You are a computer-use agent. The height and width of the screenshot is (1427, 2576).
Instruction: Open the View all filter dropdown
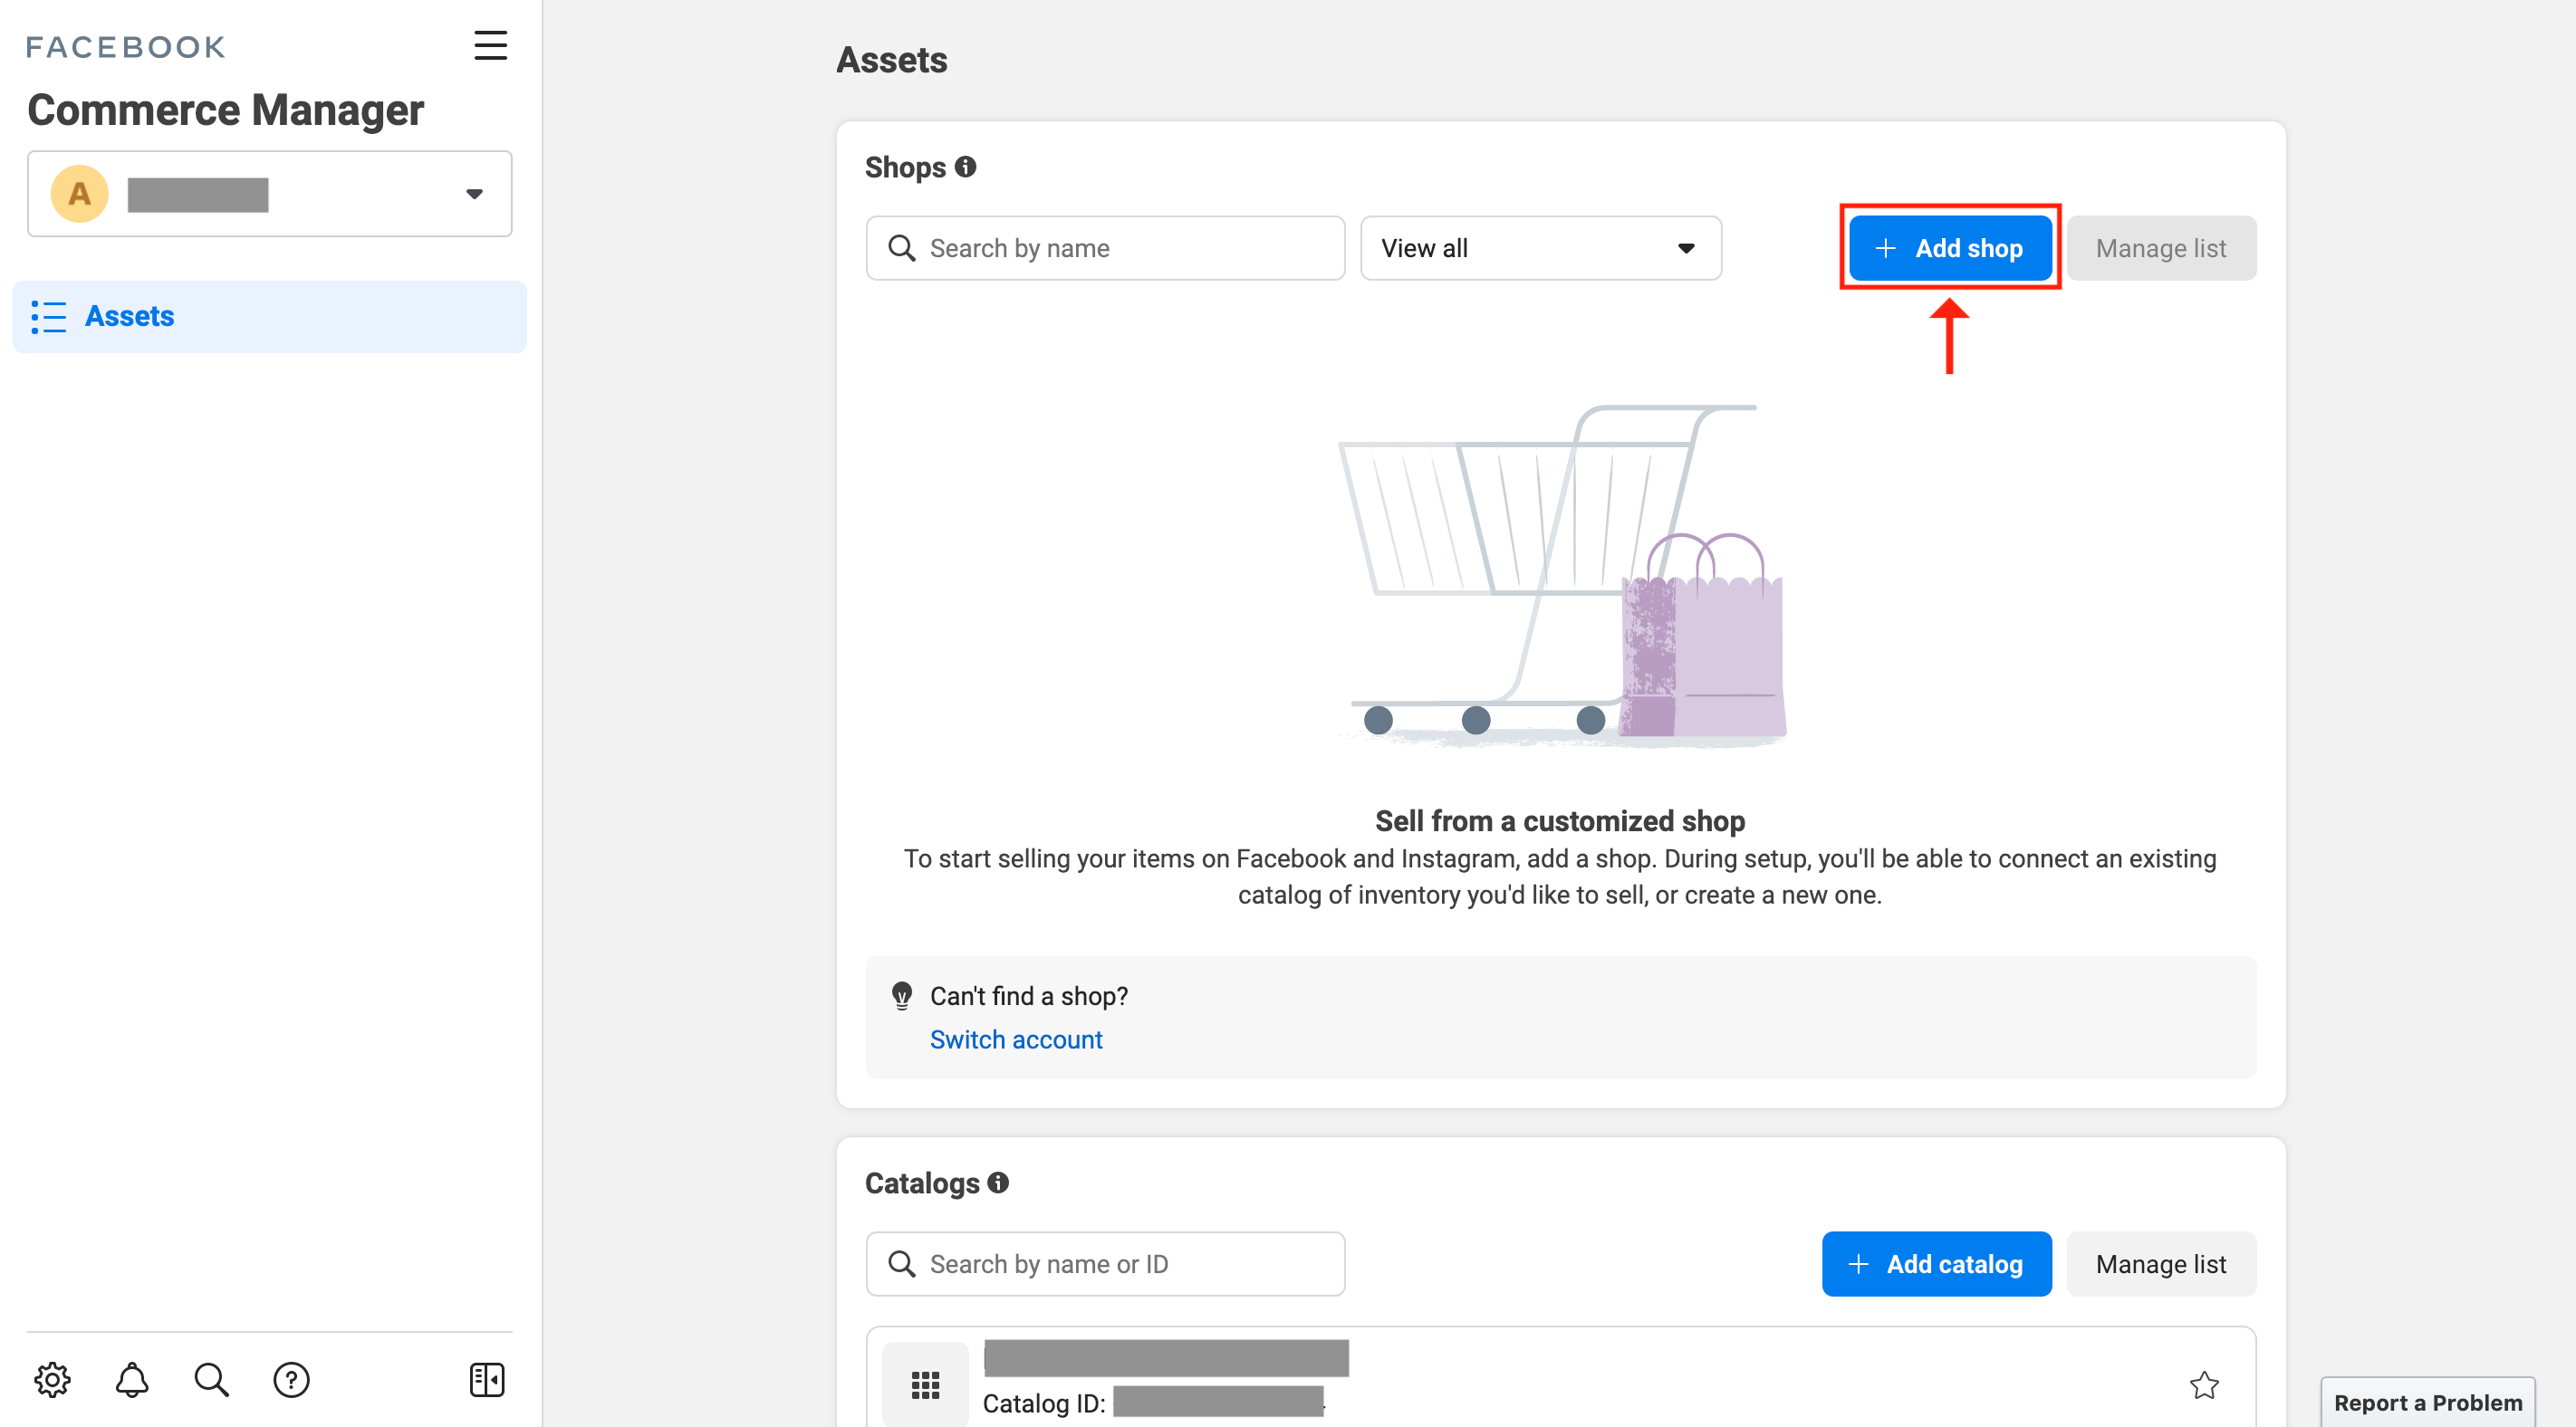point(1540,248)
